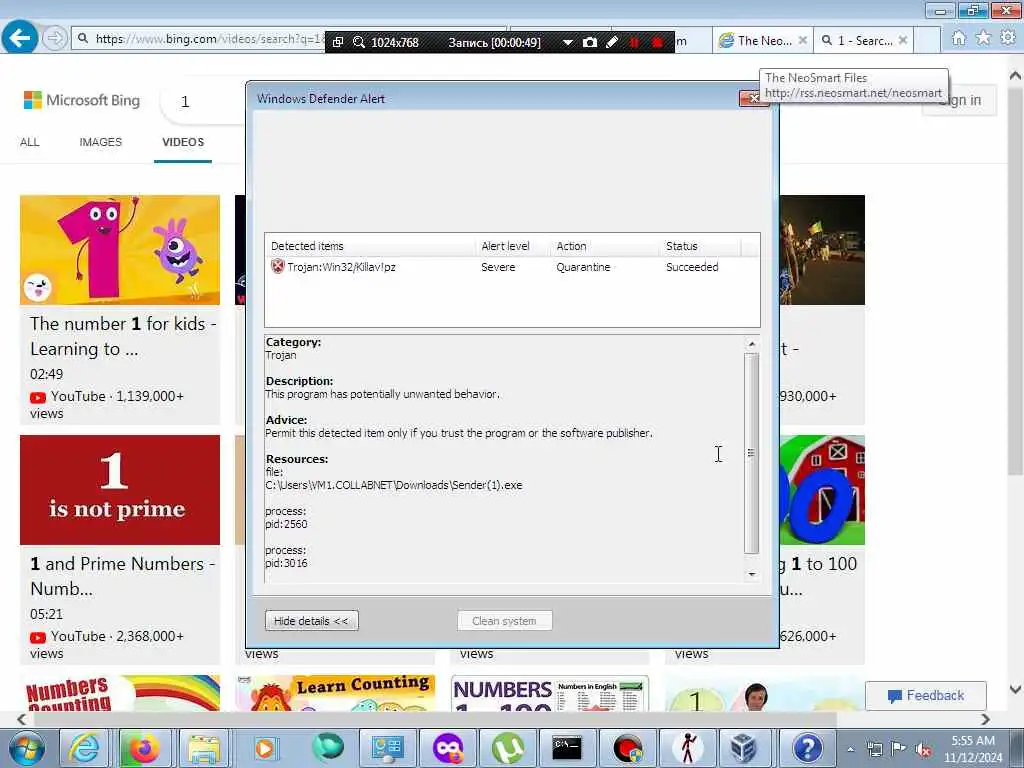Open the Numbers Counting rainbow thumbnail
1024x768 pixels.
click(x=120, y=693)
